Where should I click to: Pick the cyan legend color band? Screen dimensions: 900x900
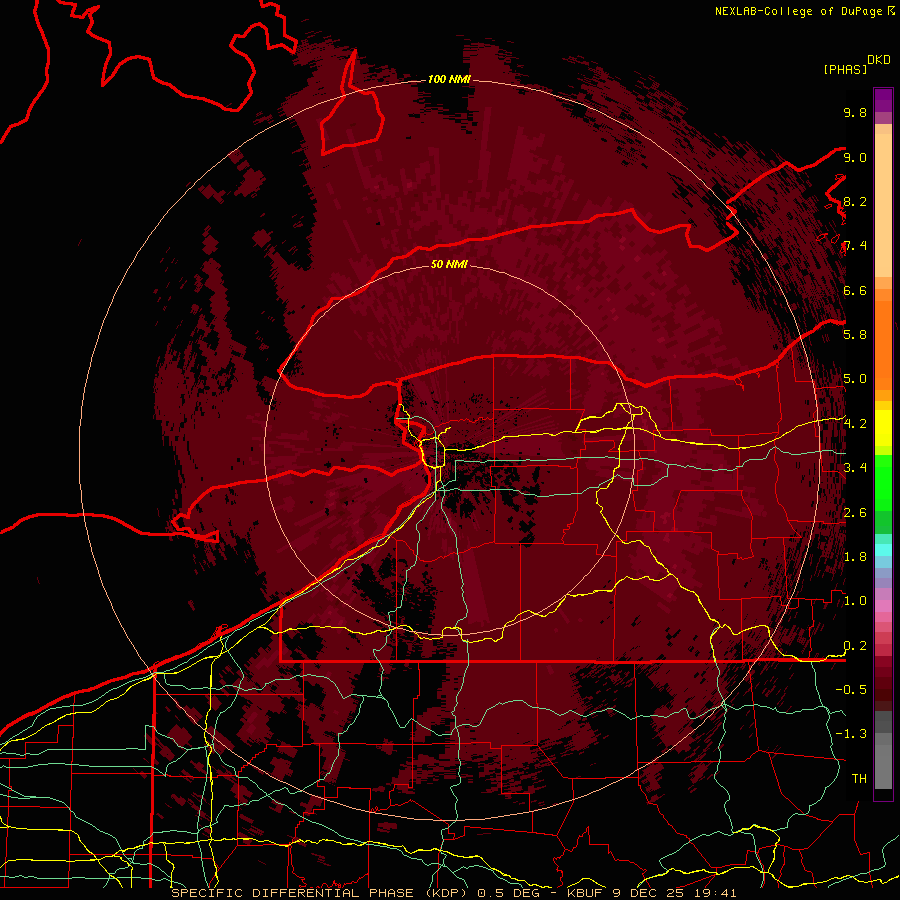tap(883, 549)
